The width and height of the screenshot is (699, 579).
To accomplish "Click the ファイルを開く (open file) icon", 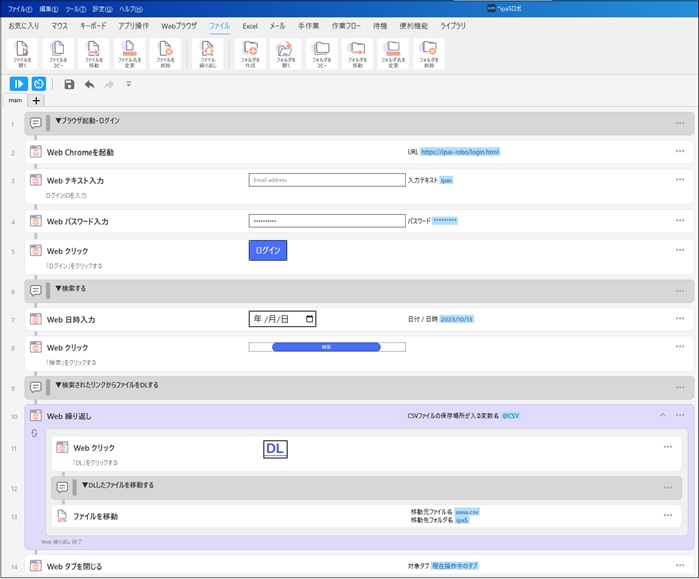I will (x=23, y=53).
